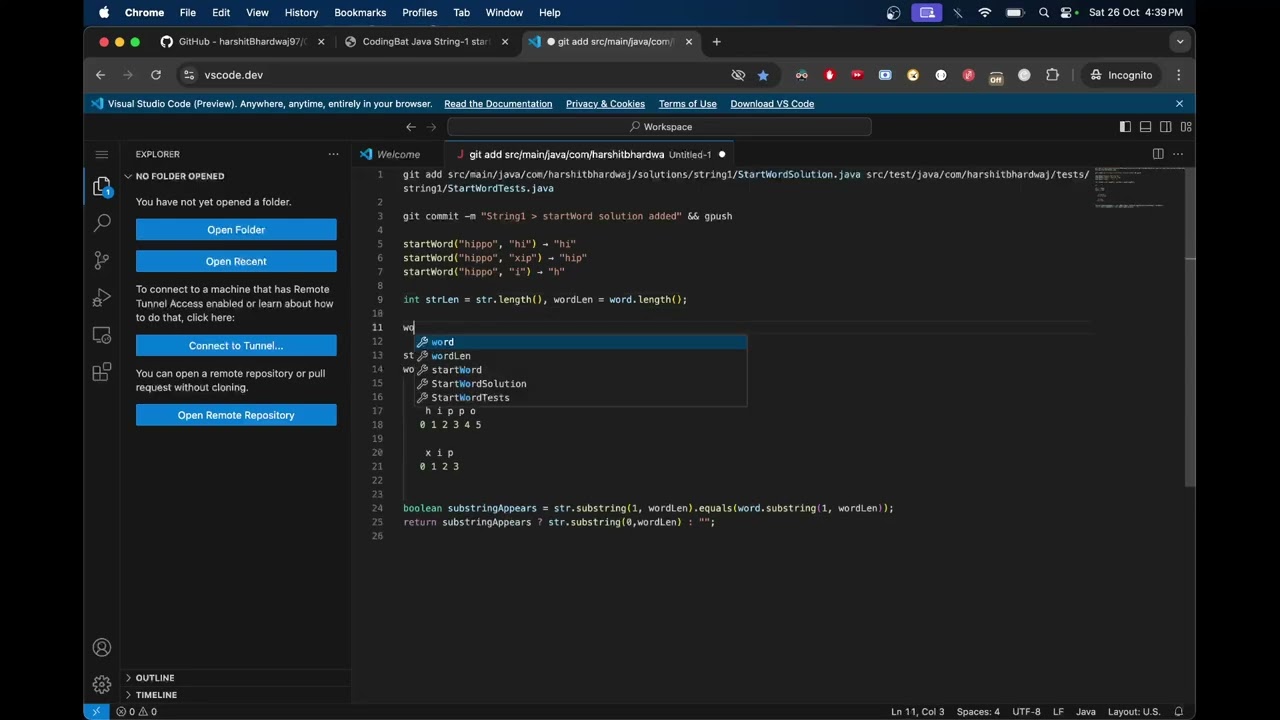Expand the Outline section
This screenshot has height=720, width=1280.
click(x=155, y=678)
